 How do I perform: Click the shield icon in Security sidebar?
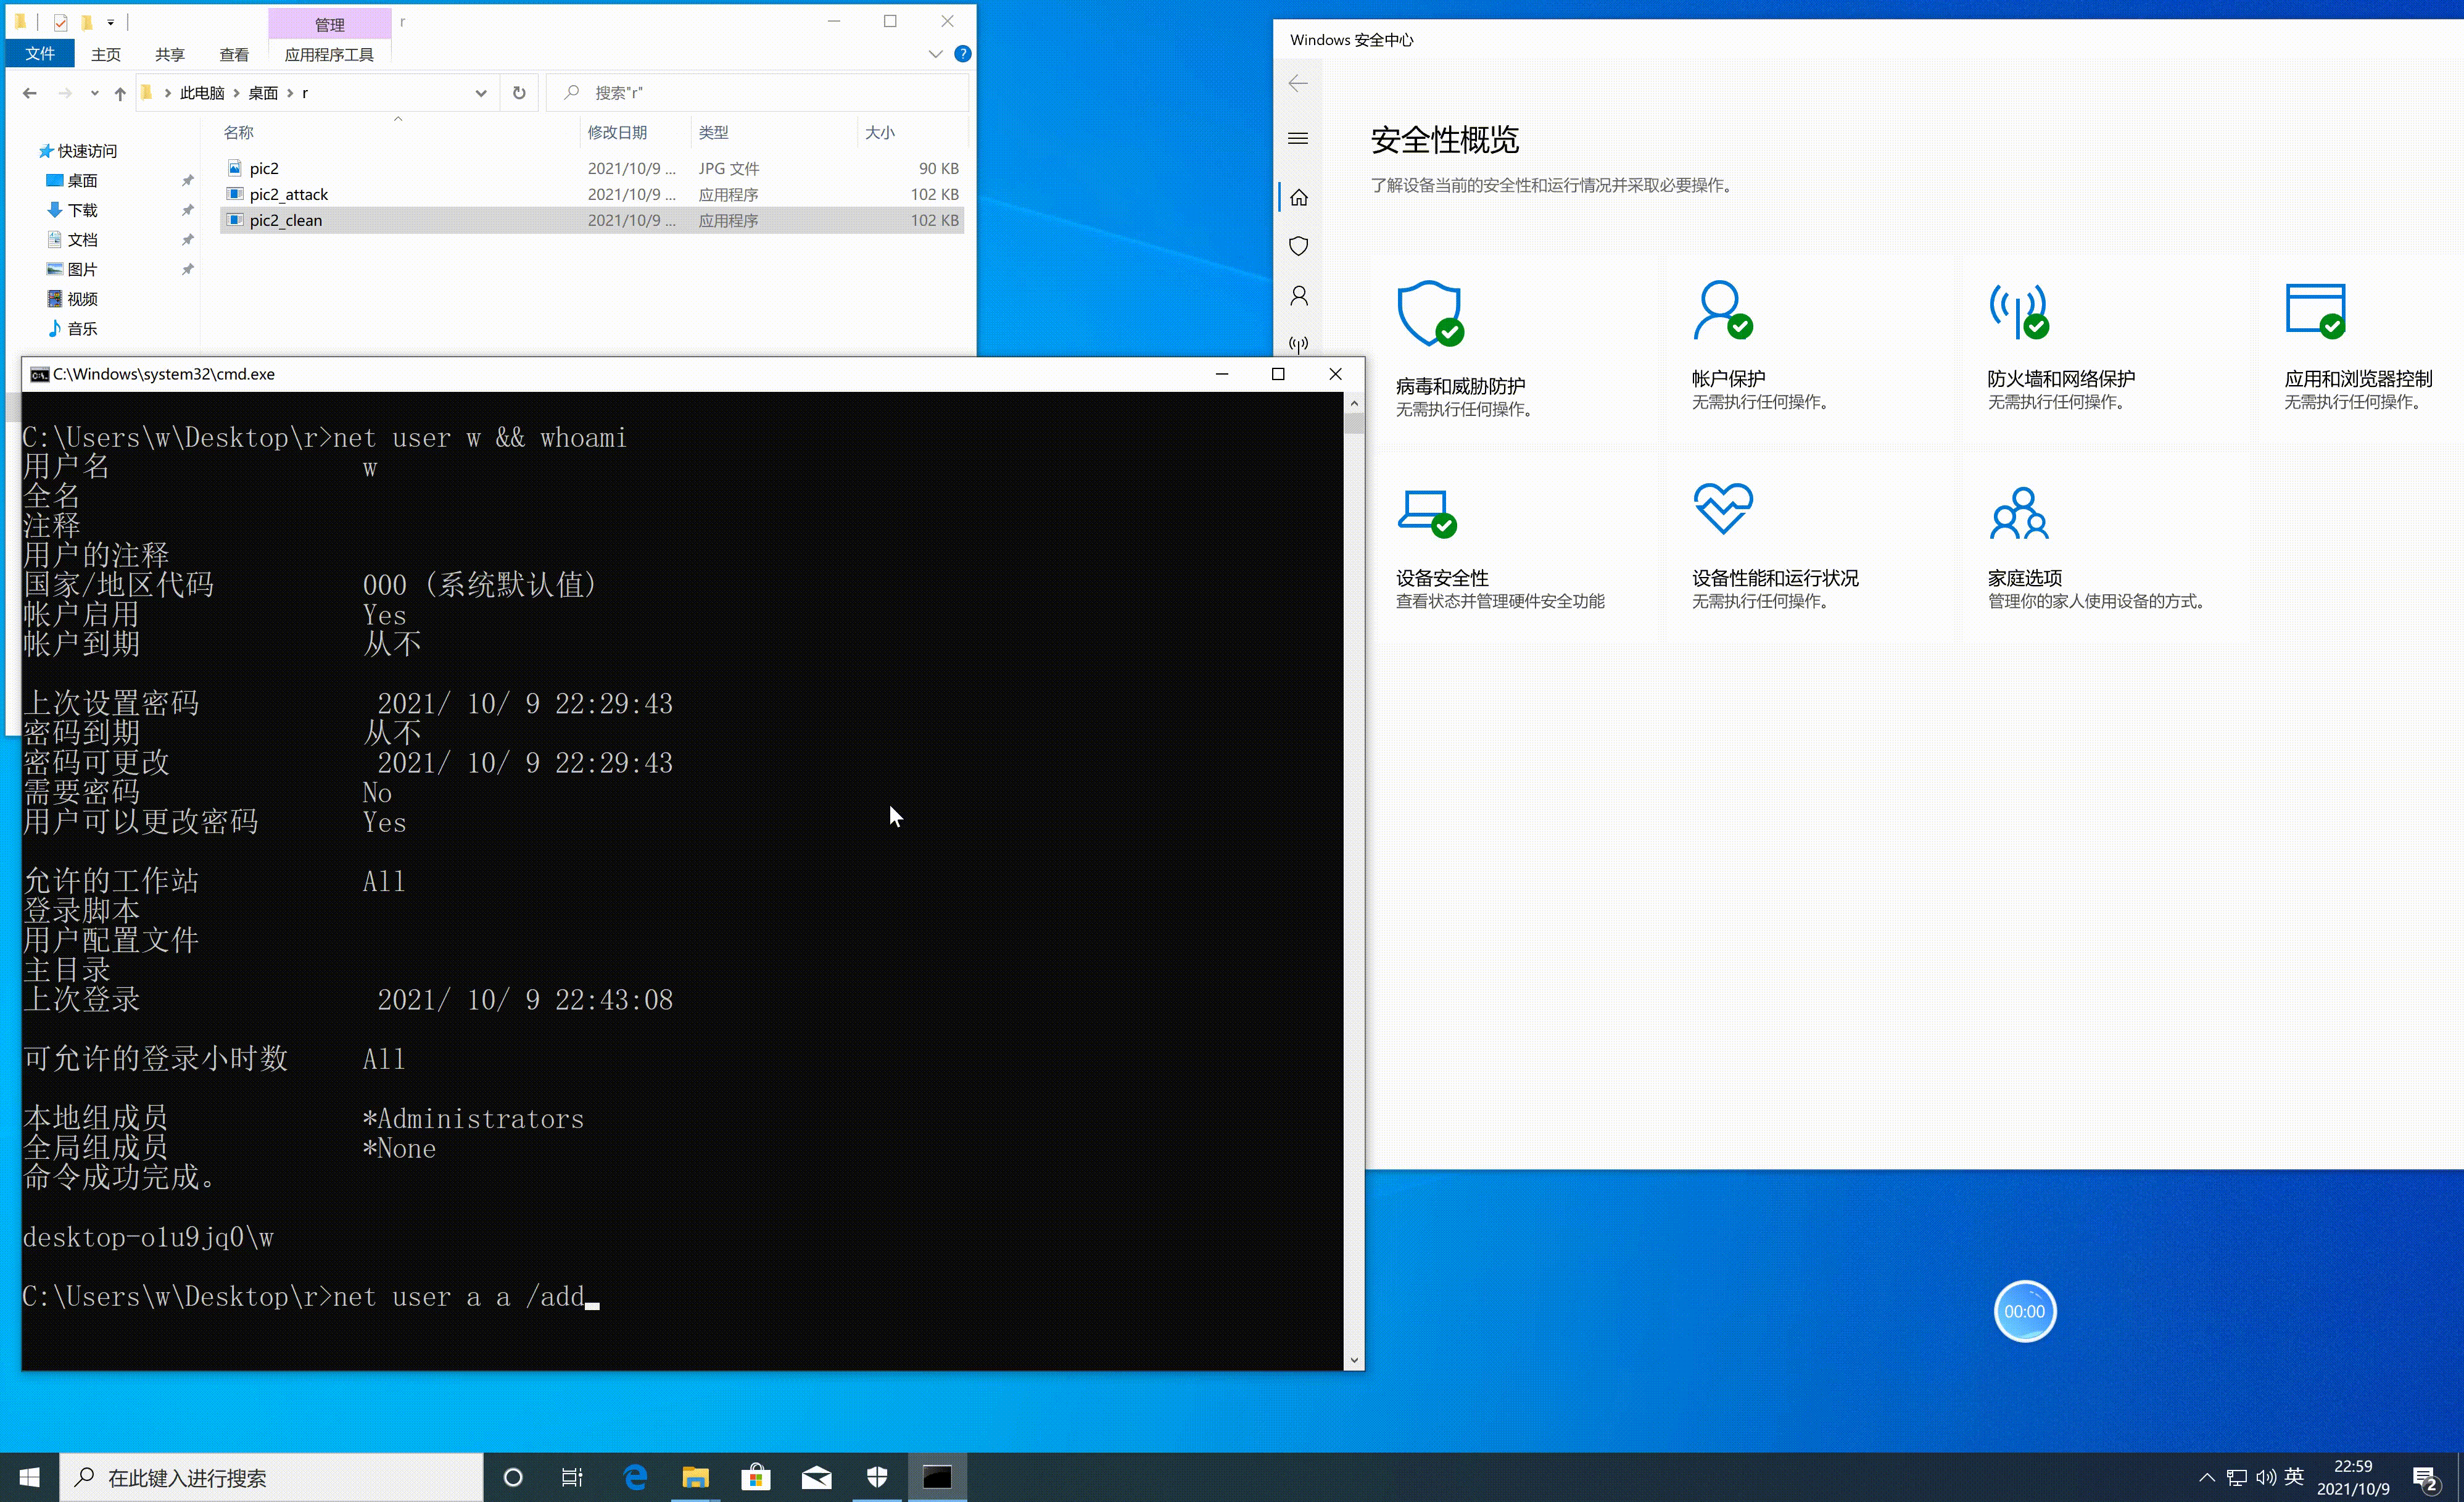tap(1298, 246)
